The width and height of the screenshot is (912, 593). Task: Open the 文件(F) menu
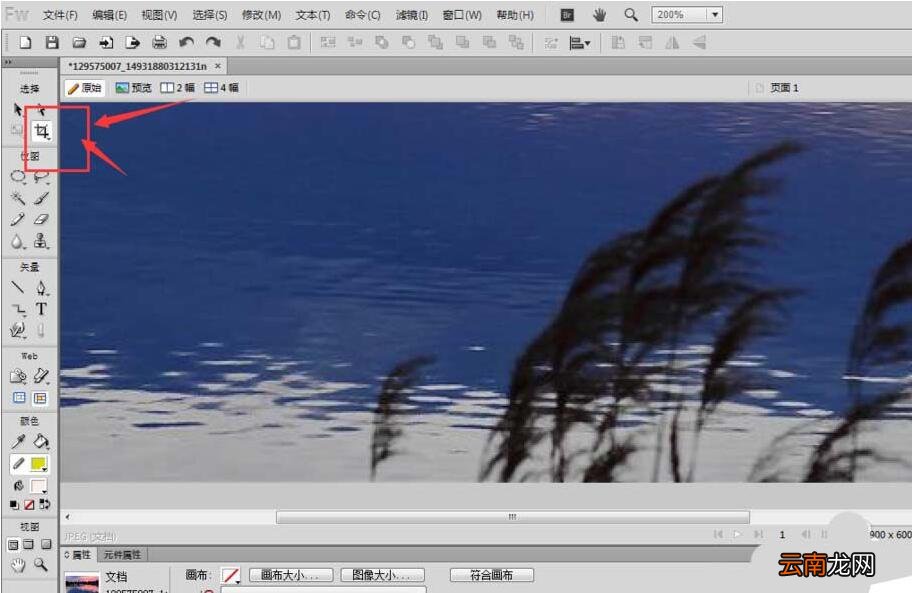click(60, 15)
